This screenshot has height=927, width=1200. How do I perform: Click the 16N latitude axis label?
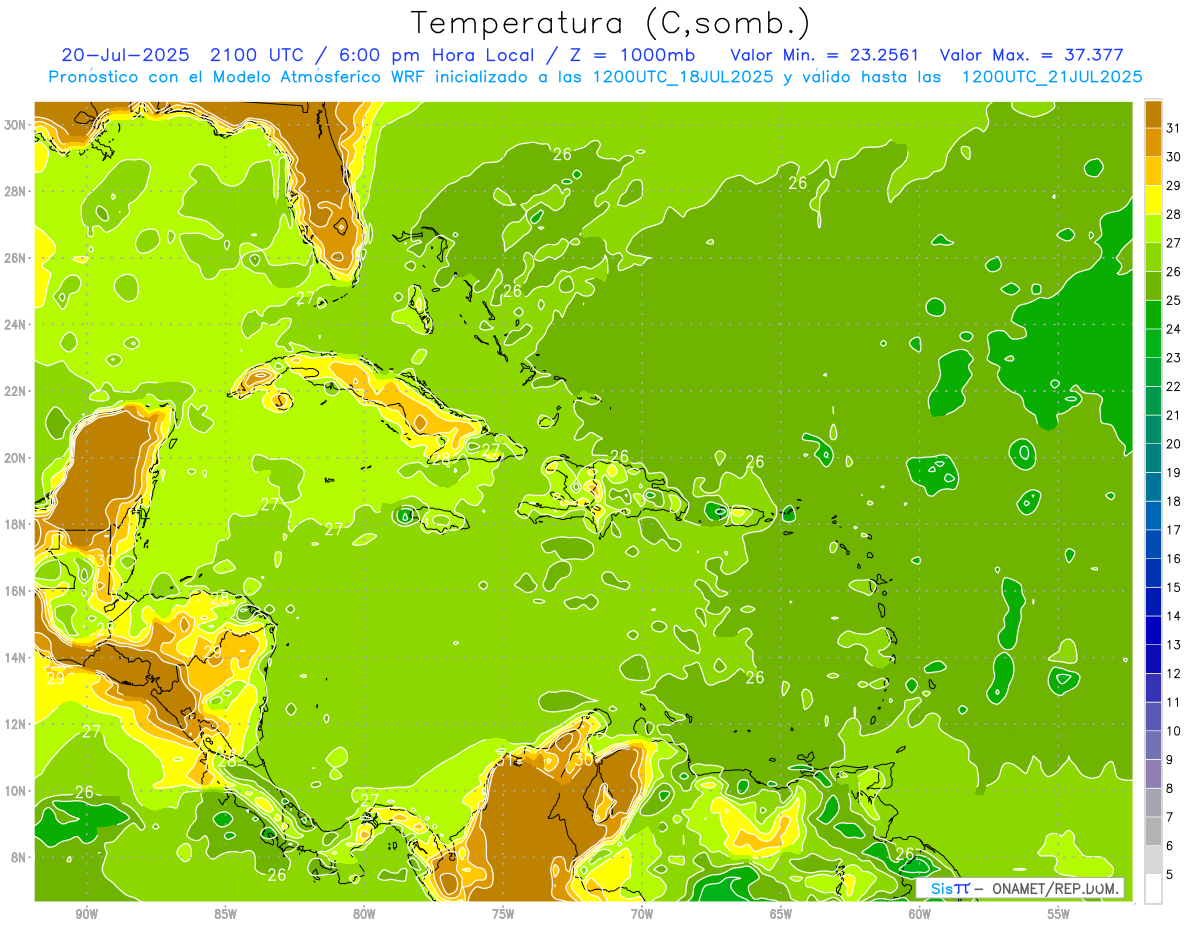coord(15,591)
